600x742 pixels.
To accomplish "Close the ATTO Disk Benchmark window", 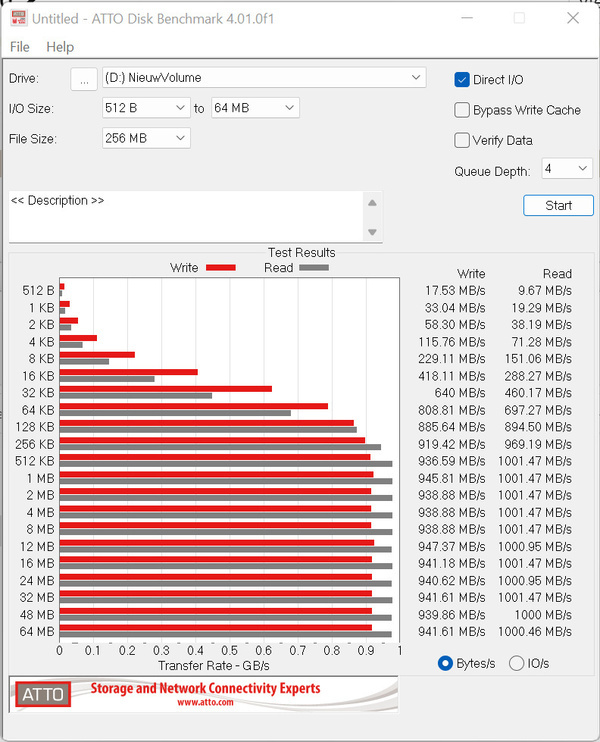I will [573, 18].
